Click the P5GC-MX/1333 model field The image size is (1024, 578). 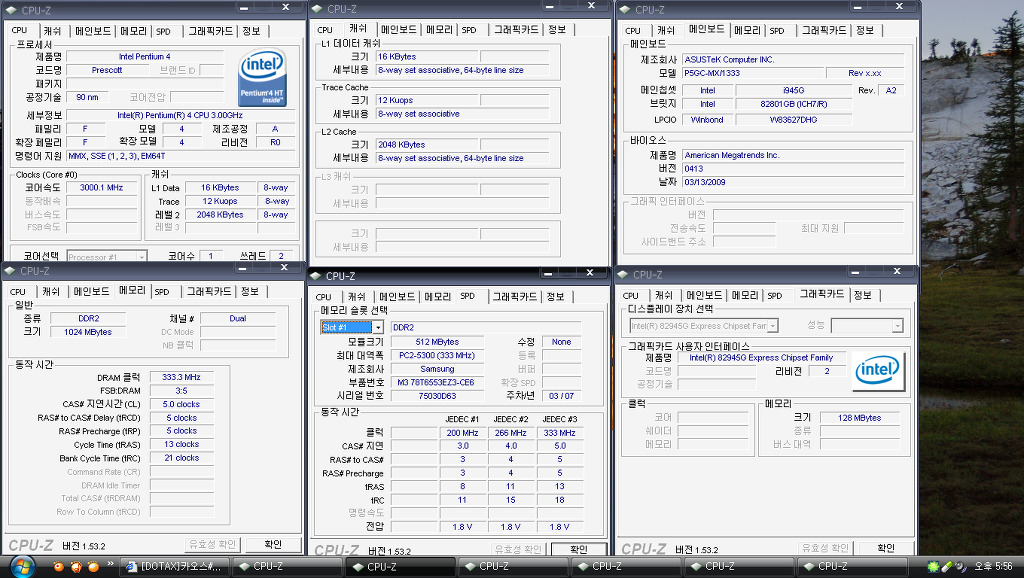tap(753, 73)
